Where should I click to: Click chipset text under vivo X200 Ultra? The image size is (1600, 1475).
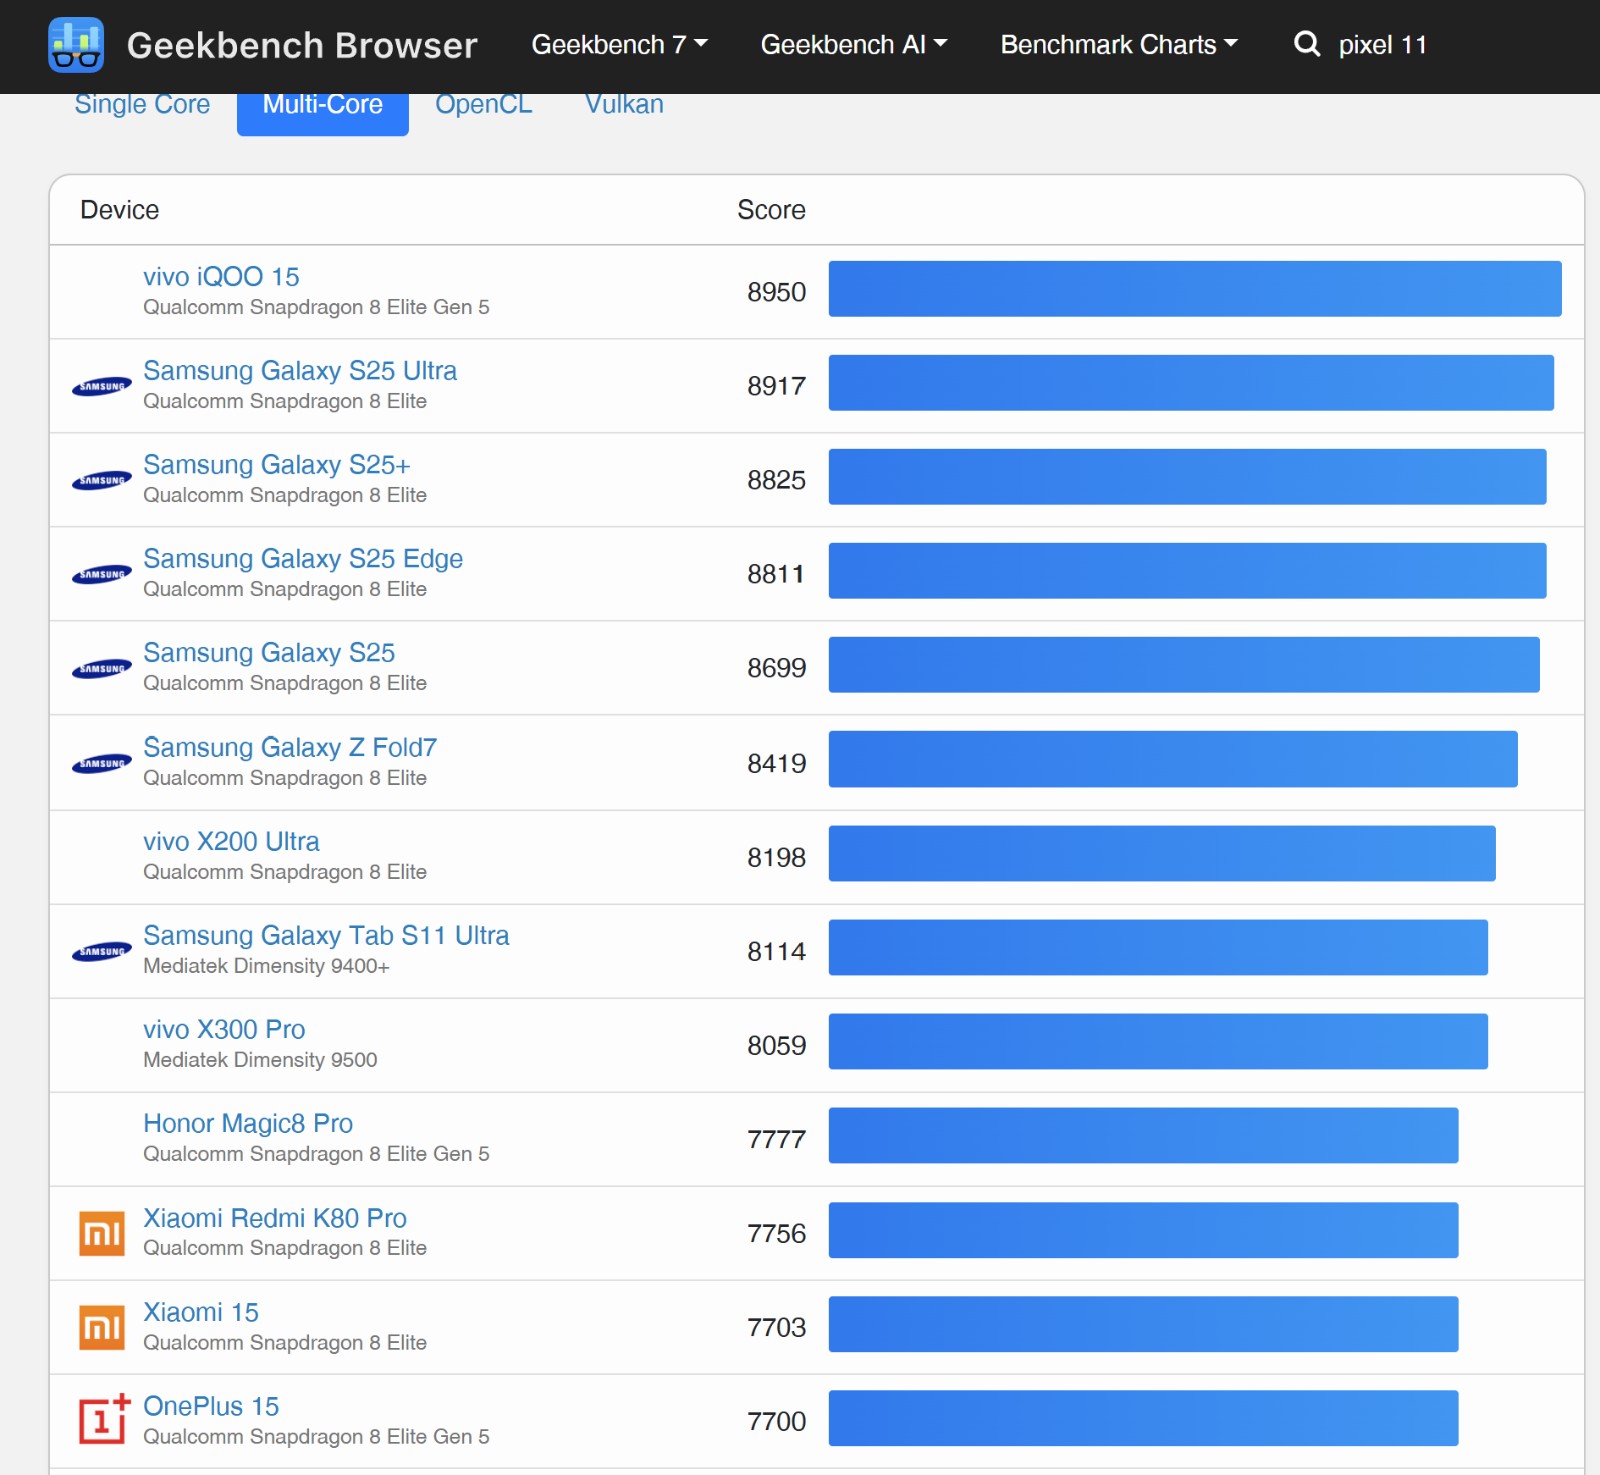(x=285, y=872)
